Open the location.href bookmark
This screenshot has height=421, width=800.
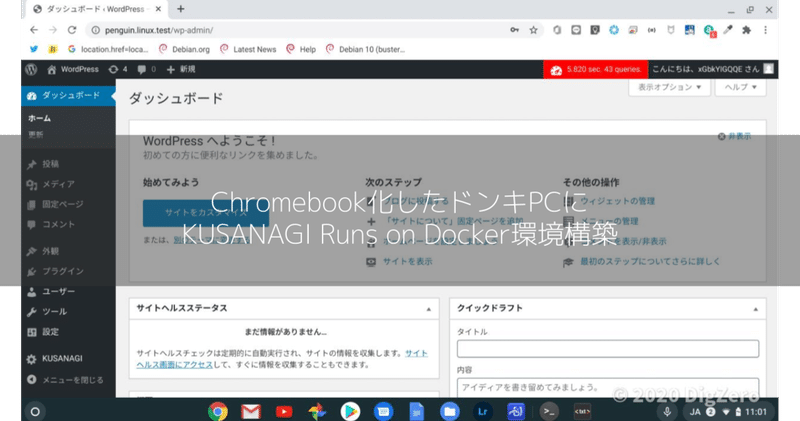[x=108, y=49]
